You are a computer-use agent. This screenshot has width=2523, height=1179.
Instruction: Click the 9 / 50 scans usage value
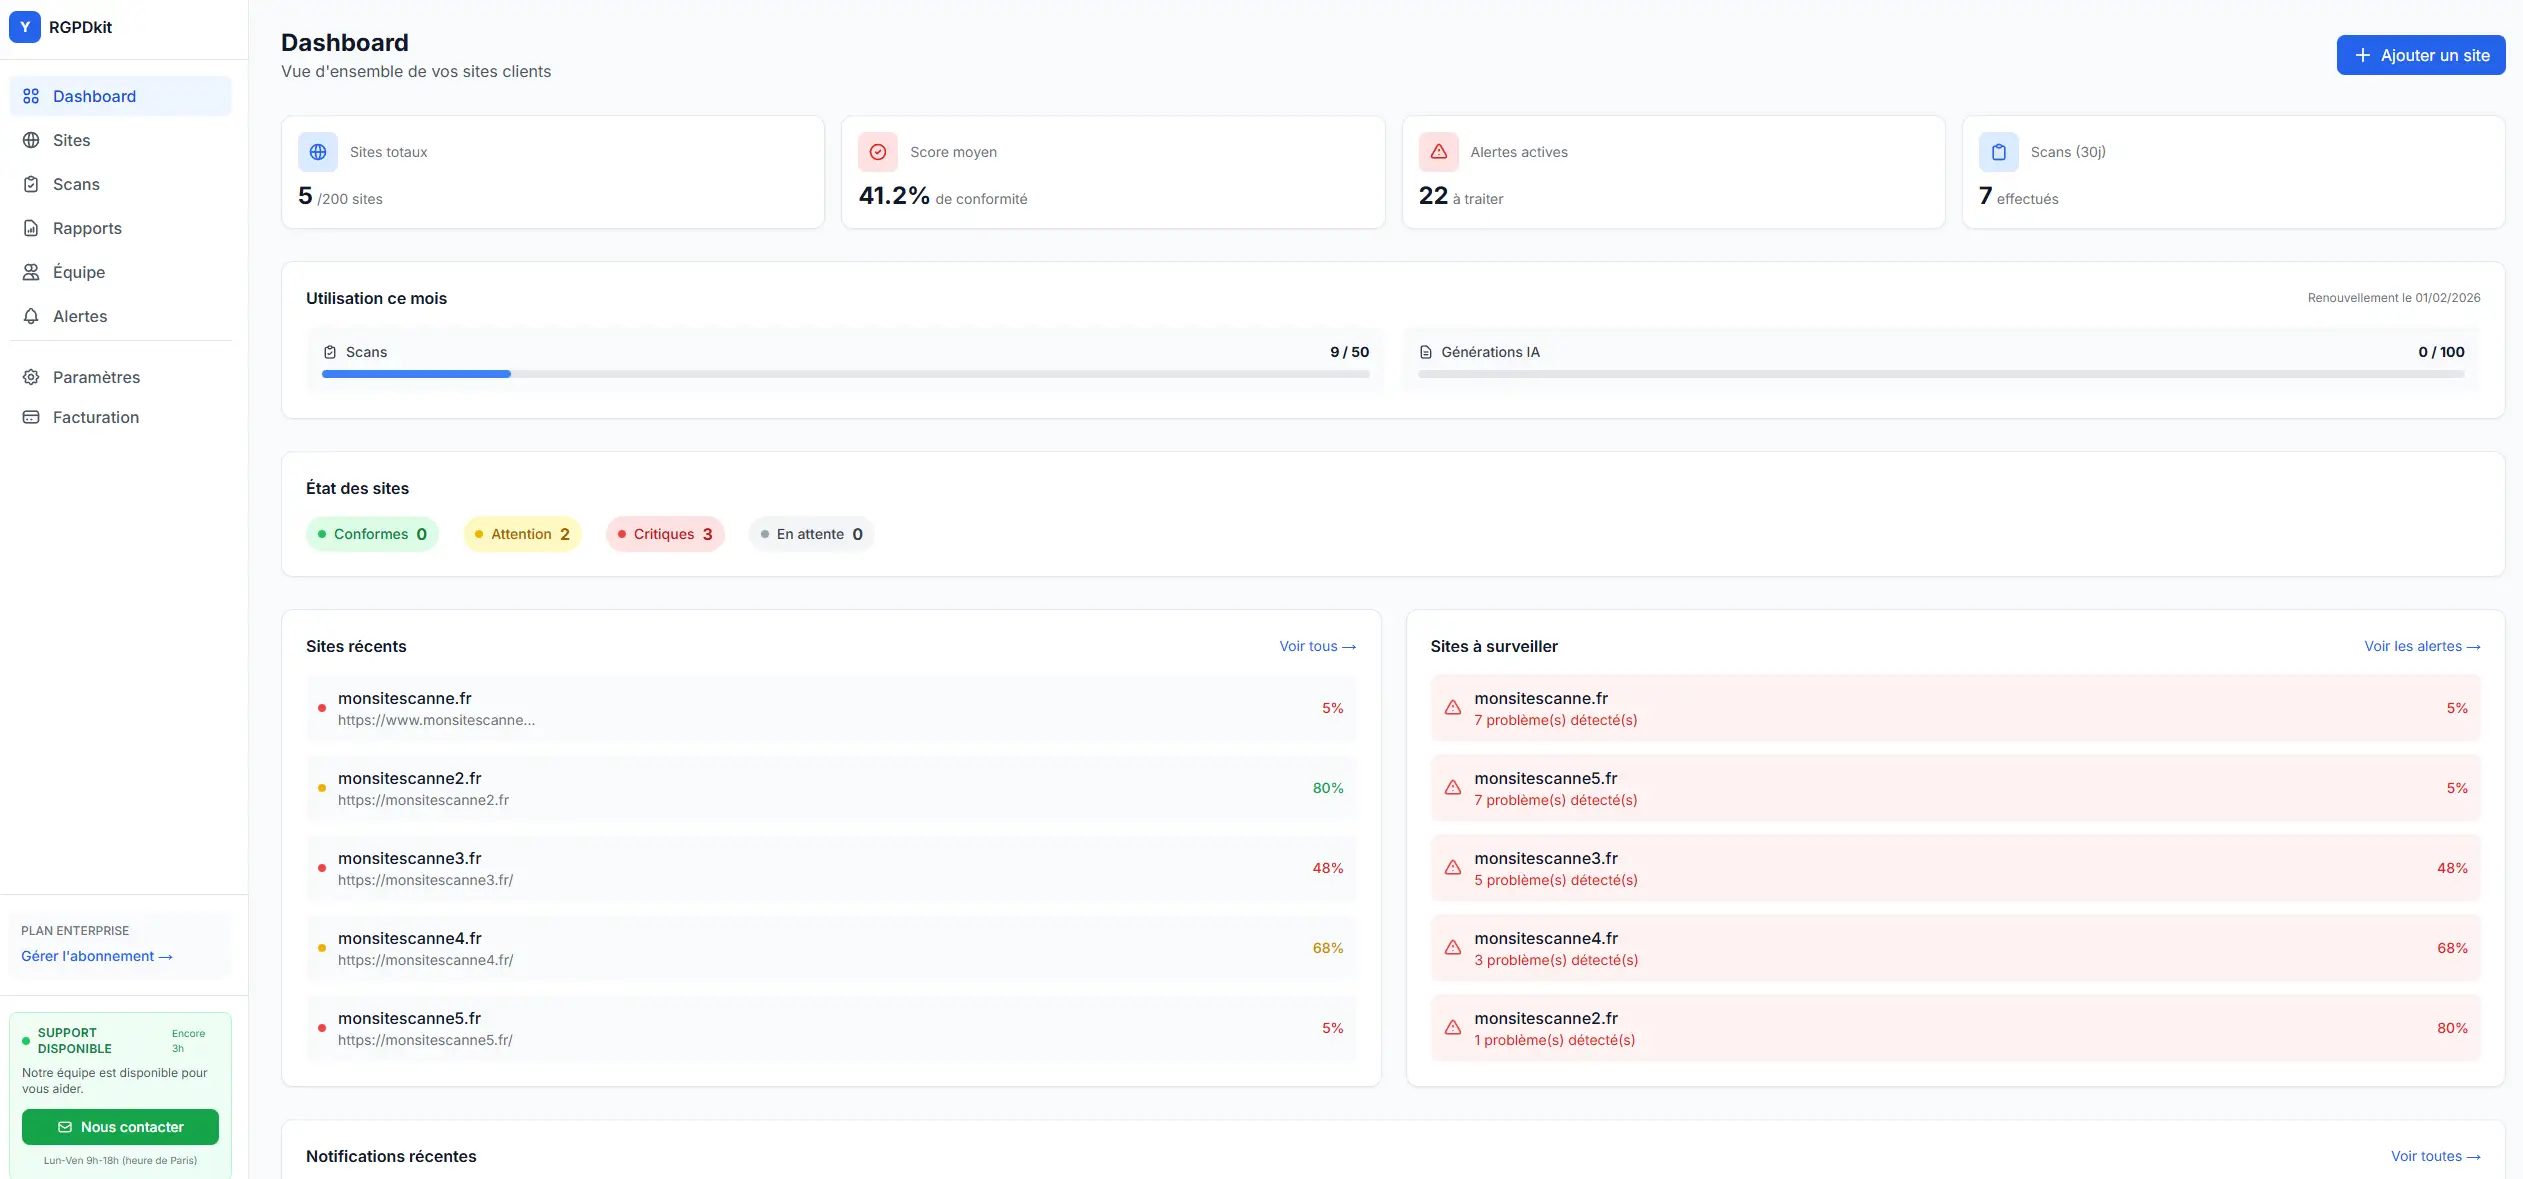1349,352
